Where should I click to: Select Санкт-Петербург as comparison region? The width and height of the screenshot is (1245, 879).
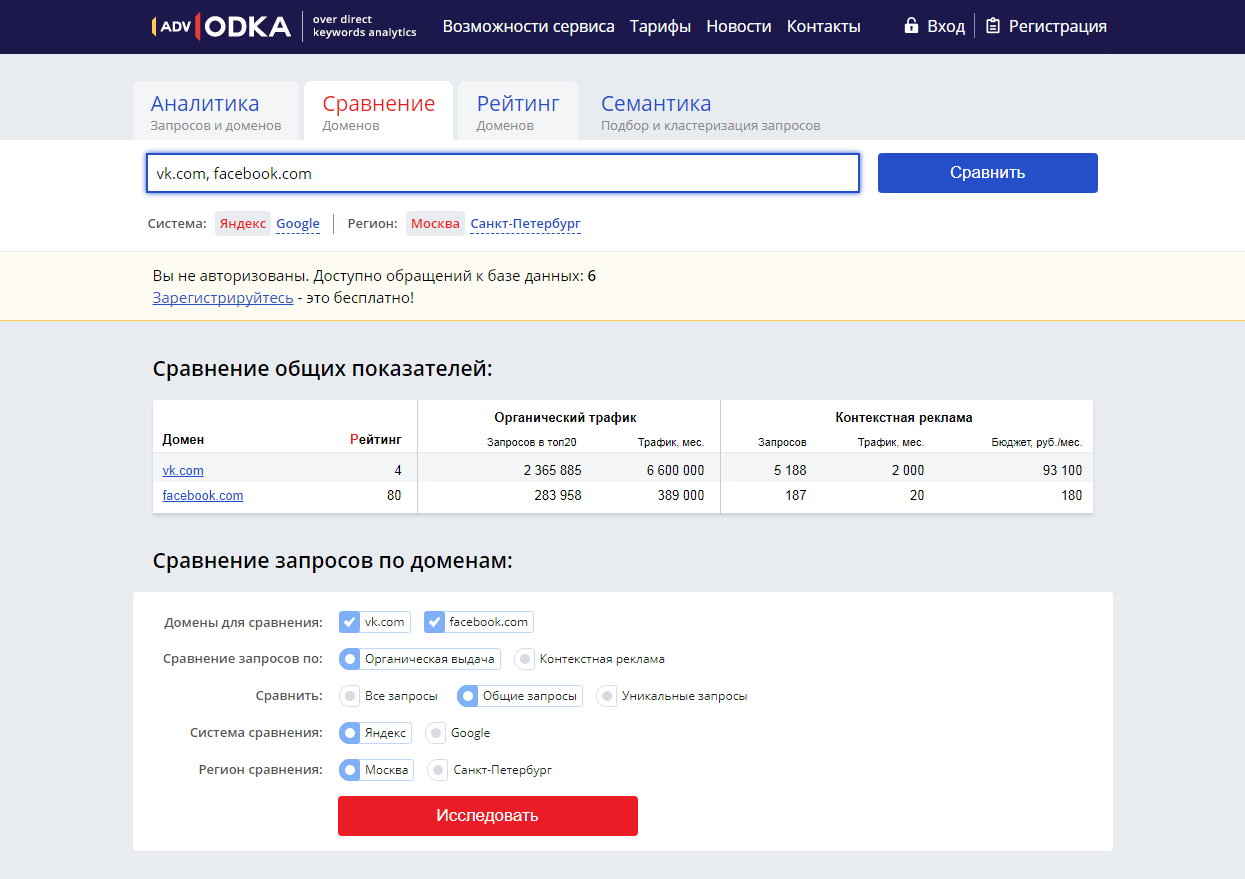[437, 769]
